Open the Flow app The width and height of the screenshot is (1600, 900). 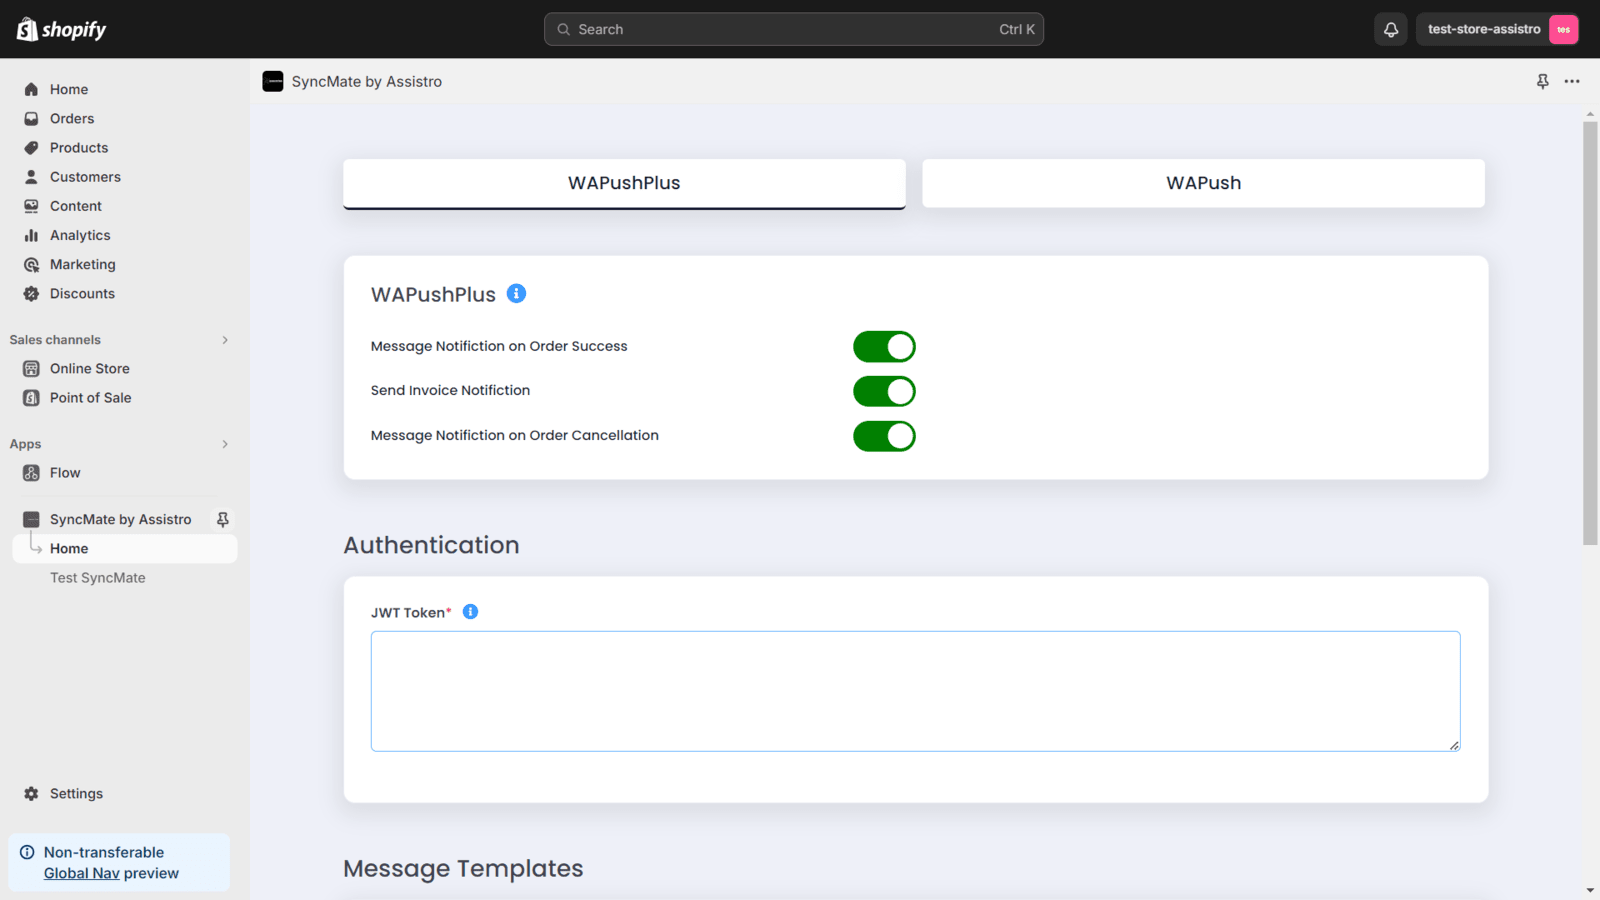pos(64,472)
